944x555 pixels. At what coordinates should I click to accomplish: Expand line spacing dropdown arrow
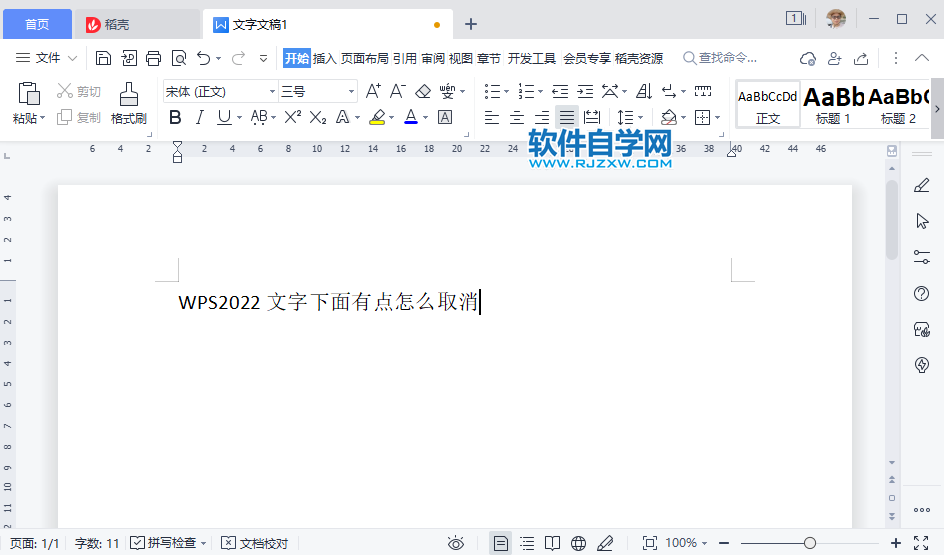pos(641,117)
